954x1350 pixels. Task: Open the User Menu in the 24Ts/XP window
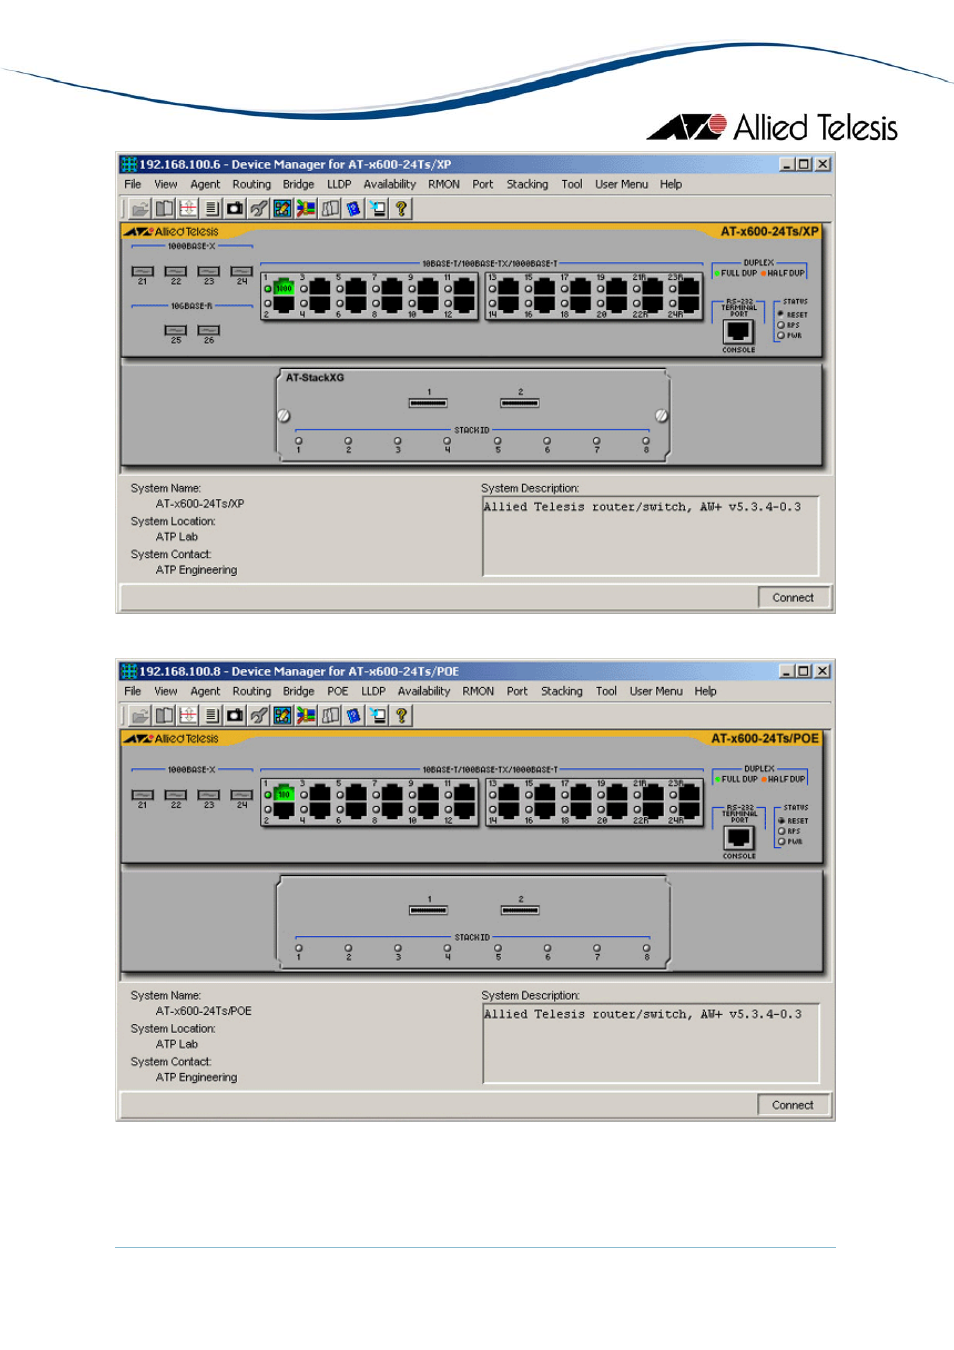[x=622, y=184]
